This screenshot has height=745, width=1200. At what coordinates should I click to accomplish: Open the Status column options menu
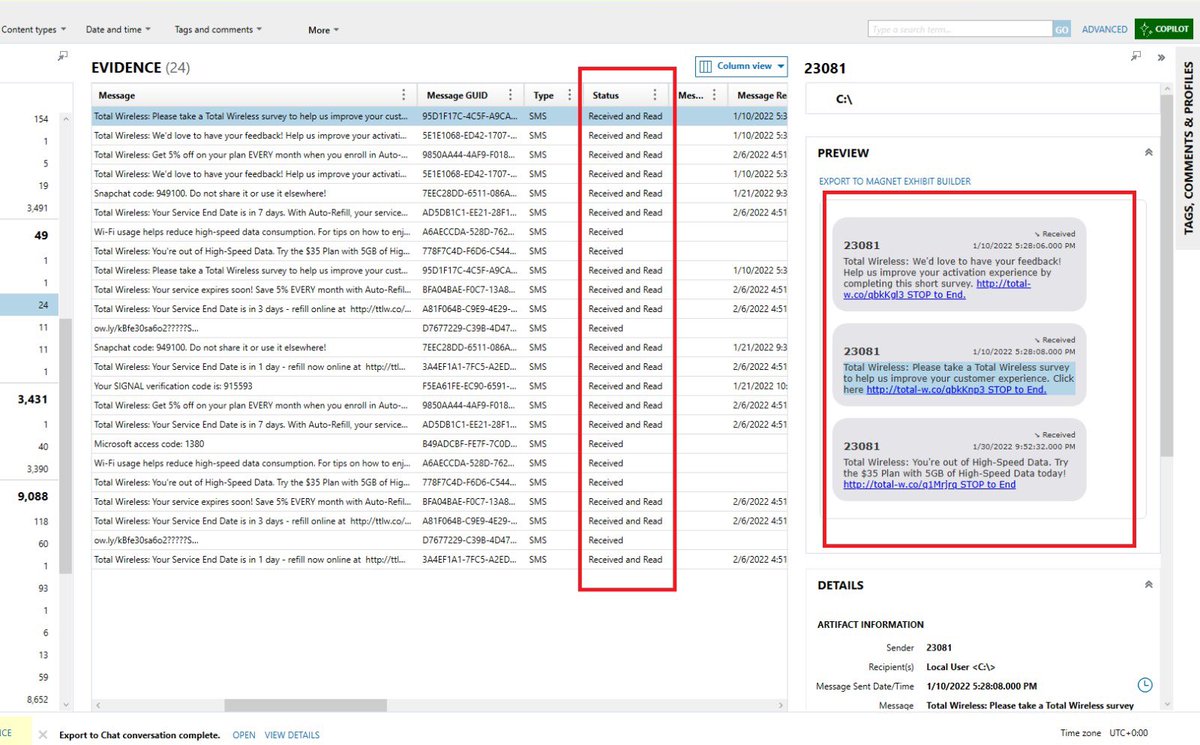[x=655, y=95]
